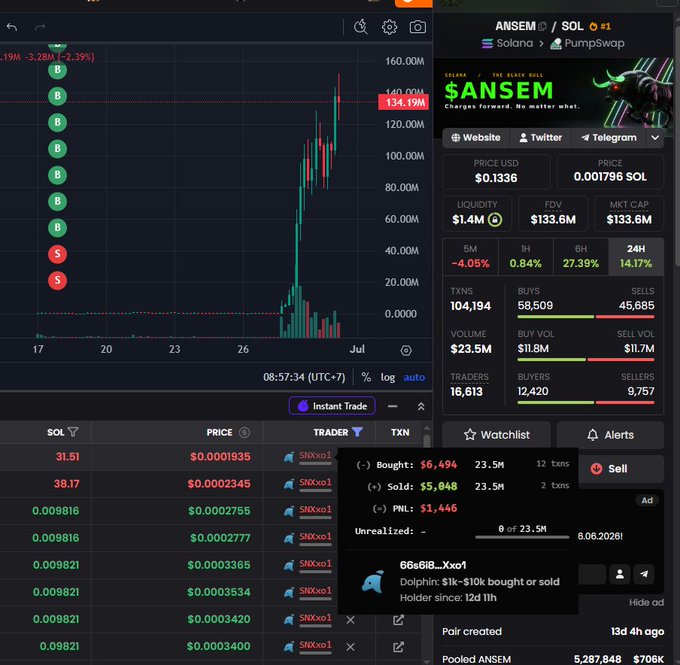Click the TRADER column filter funnel
The height and width of the screenshot is (665, 680).
coord(357,432)
